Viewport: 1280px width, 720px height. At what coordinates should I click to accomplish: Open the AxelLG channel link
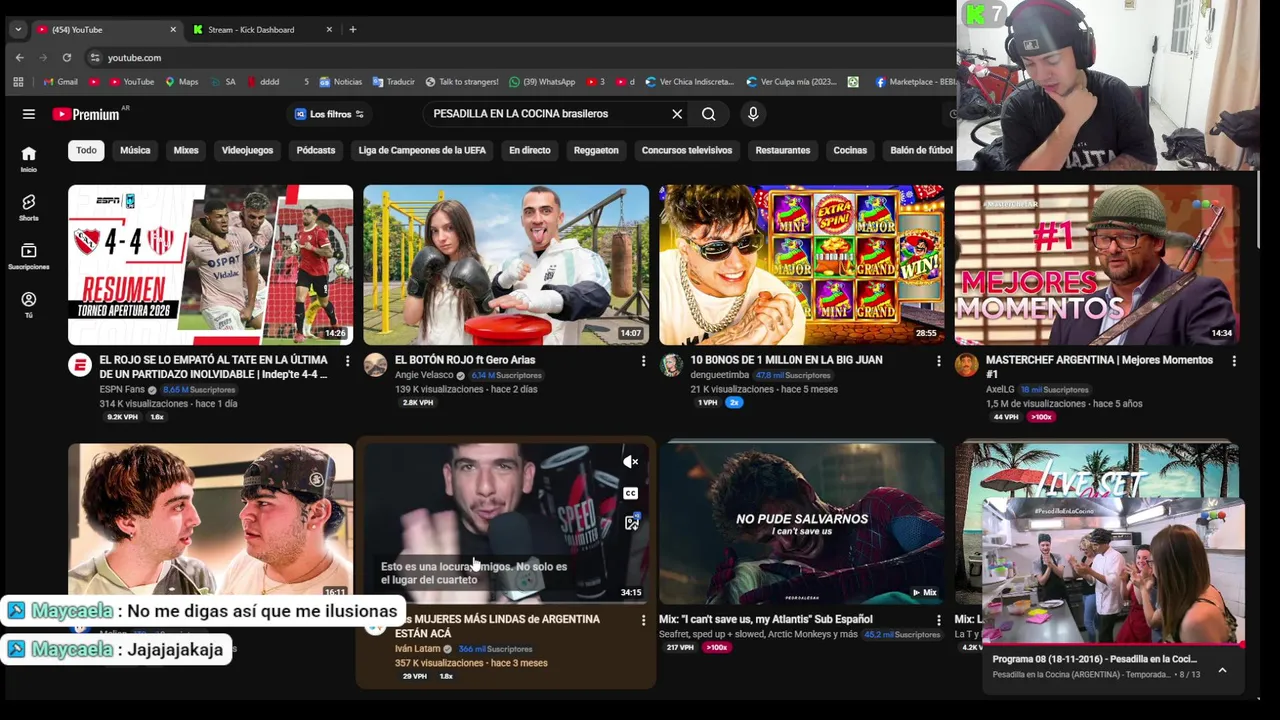tap(1000, 389)
